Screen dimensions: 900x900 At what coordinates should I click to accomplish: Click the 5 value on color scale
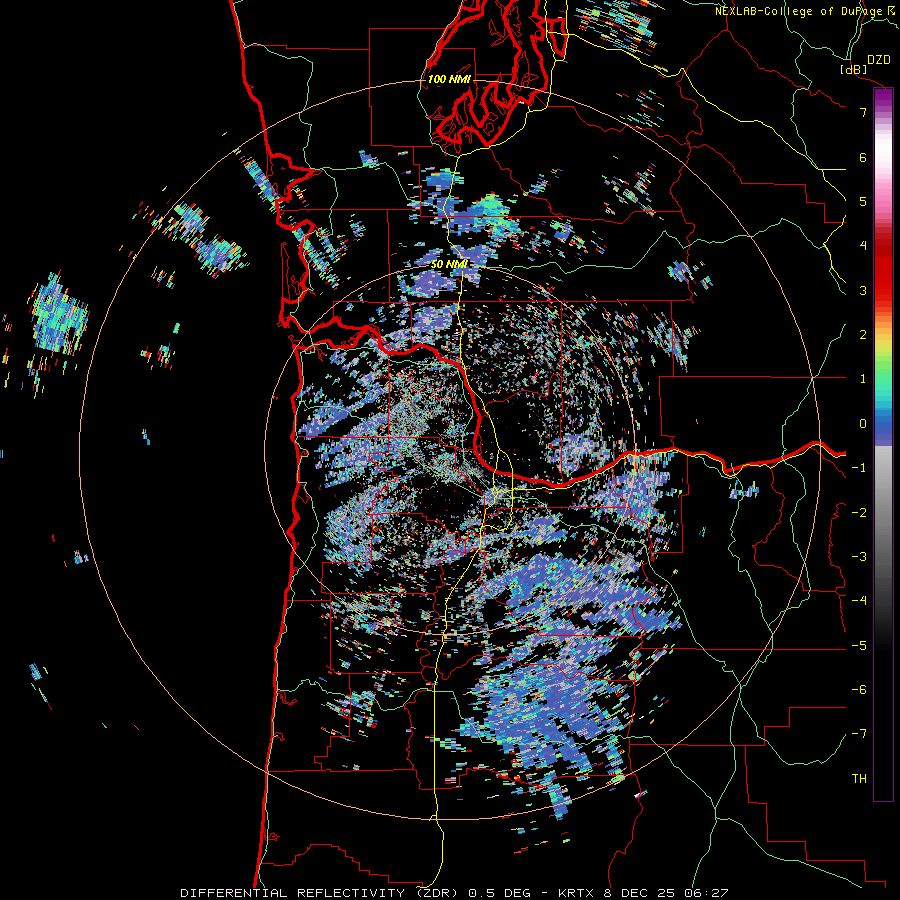coord(863,201)
